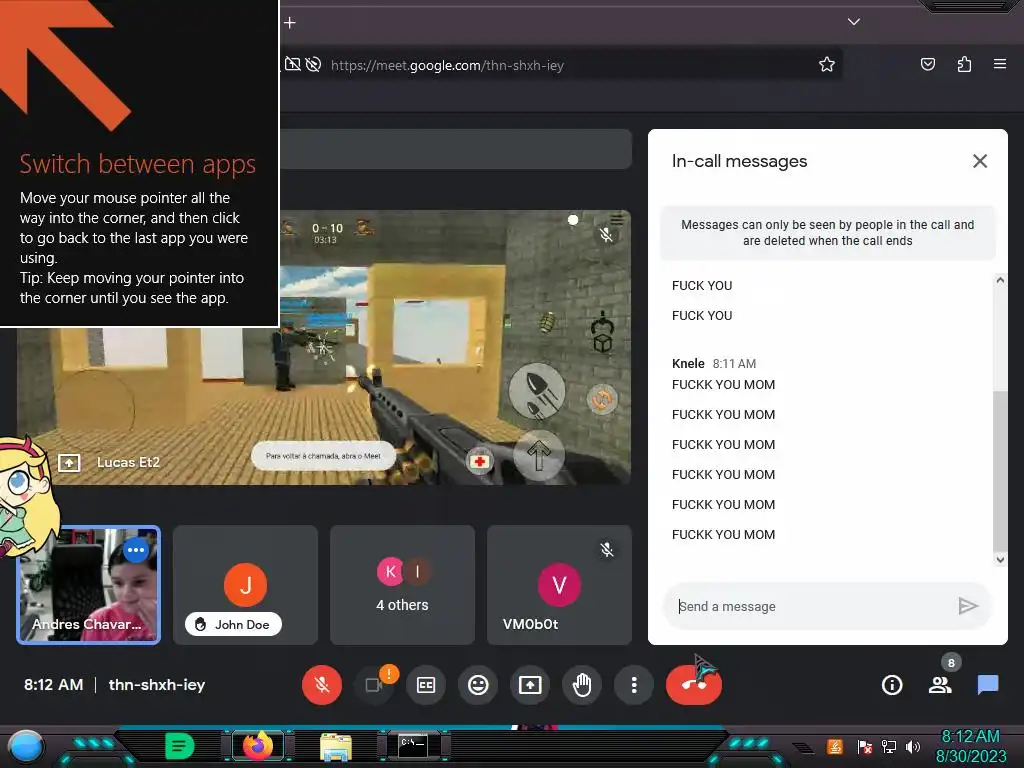
Task: Click the grenade icon in game stream
Action: (547, 321)
